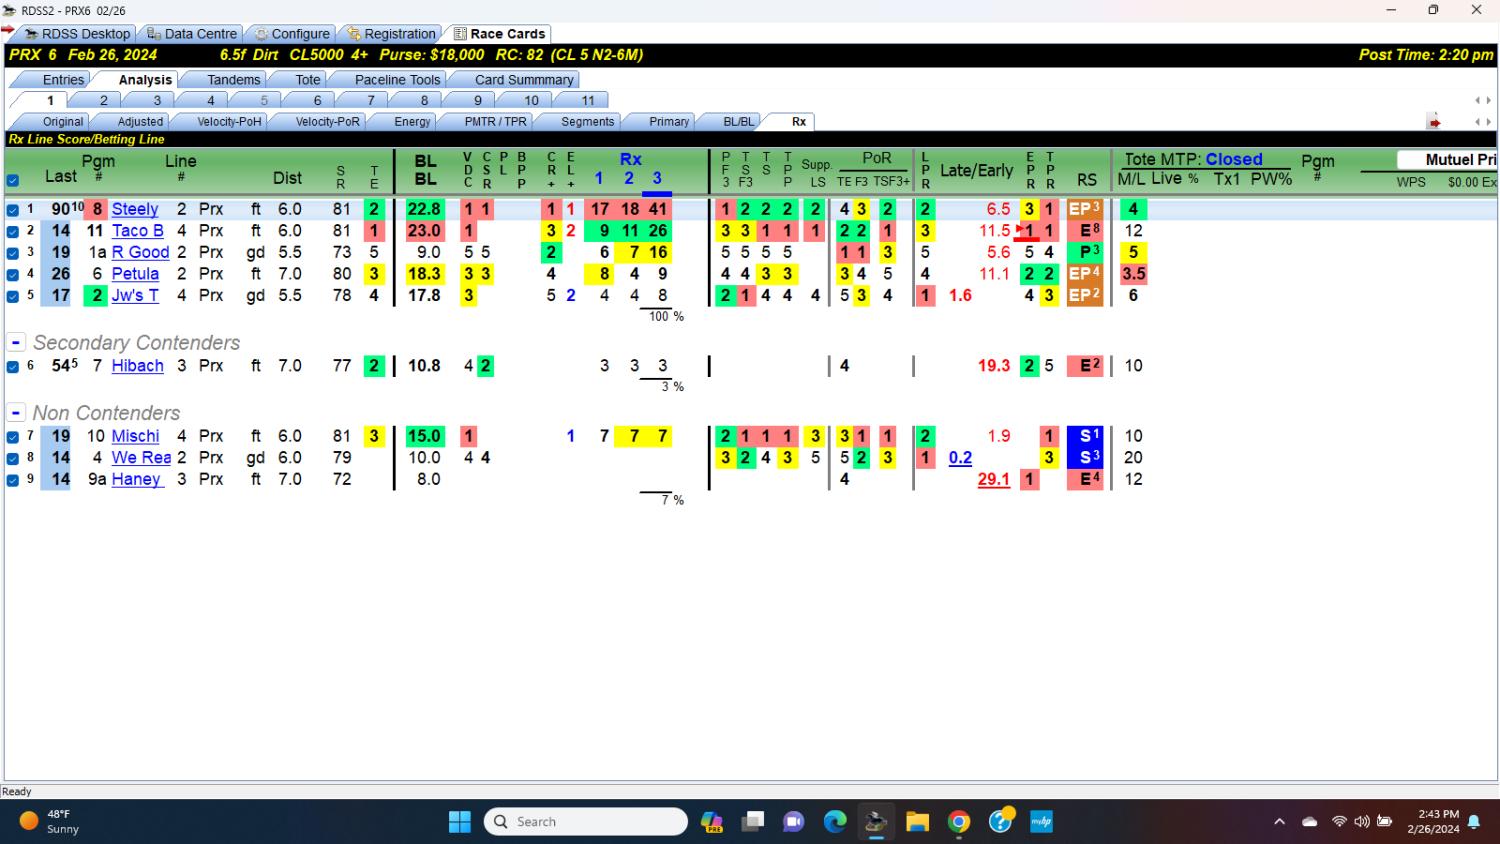Open the Haney horse link
The width and height of the screenshot is (1500, 844).
click(137, 478)
